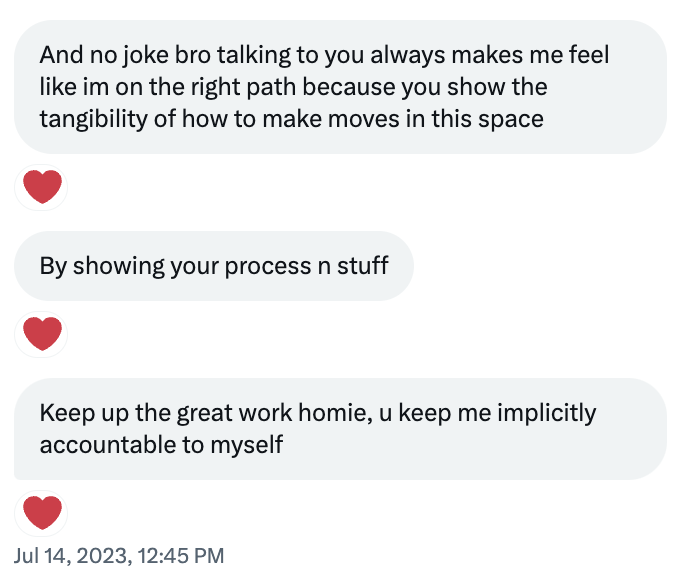Select the 'By showing your process n stuff' bubble
Image resolution: width=690 pixels, height=582 pixels.
213,266
